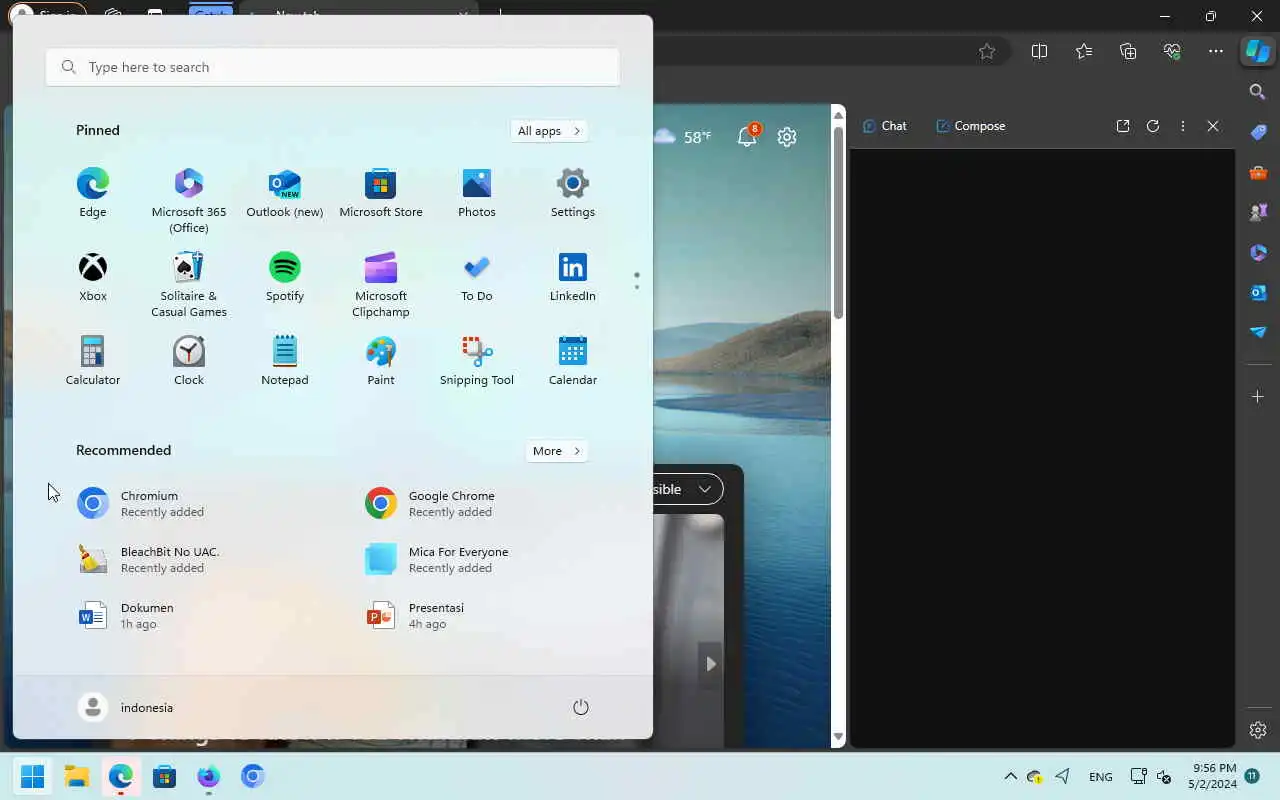
Task: Open Shopping tag in Edge sidebar
Action: click(1258, 132)
